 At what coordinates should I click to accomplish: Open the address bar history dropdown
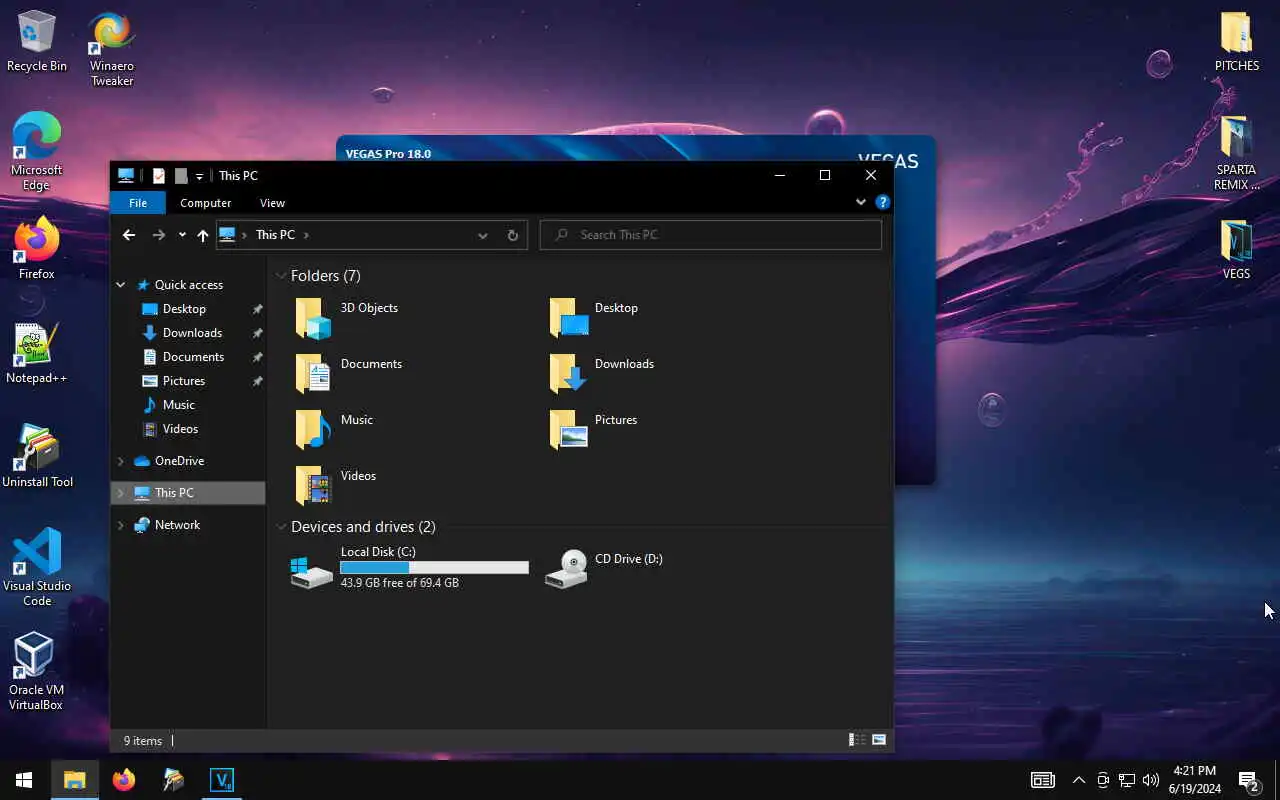483,235
